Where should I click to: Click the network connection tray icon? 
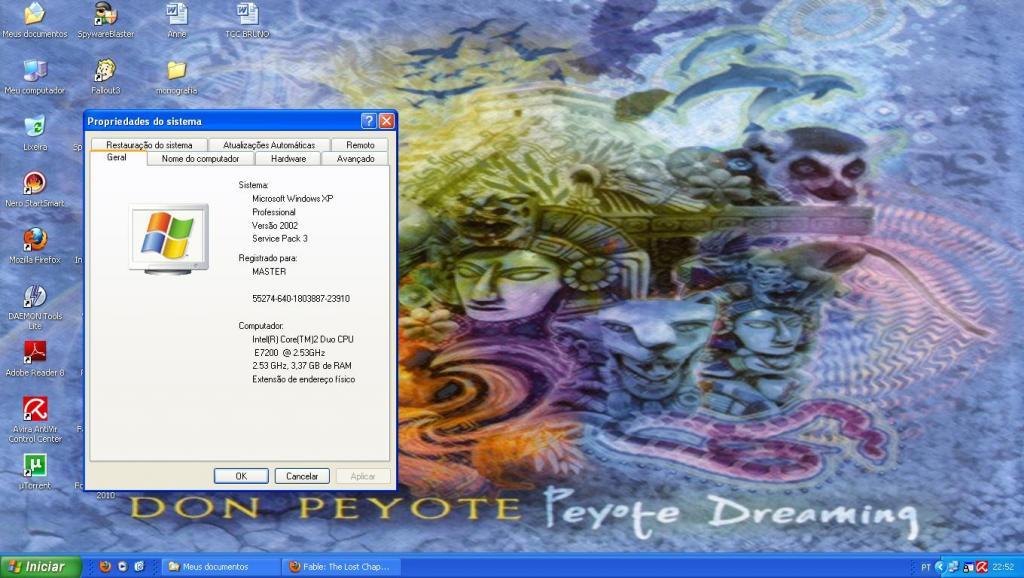click(953, 567)
